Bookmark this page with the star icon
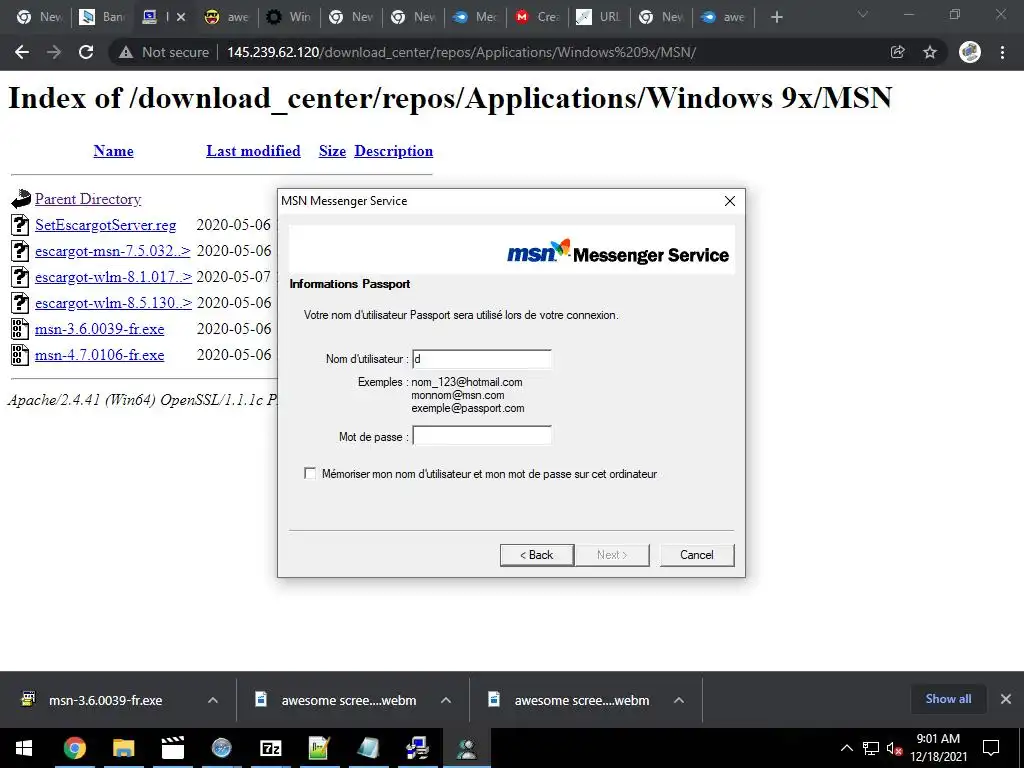The width and height of the screenshot is (1024, 768). tap(930, 52)
